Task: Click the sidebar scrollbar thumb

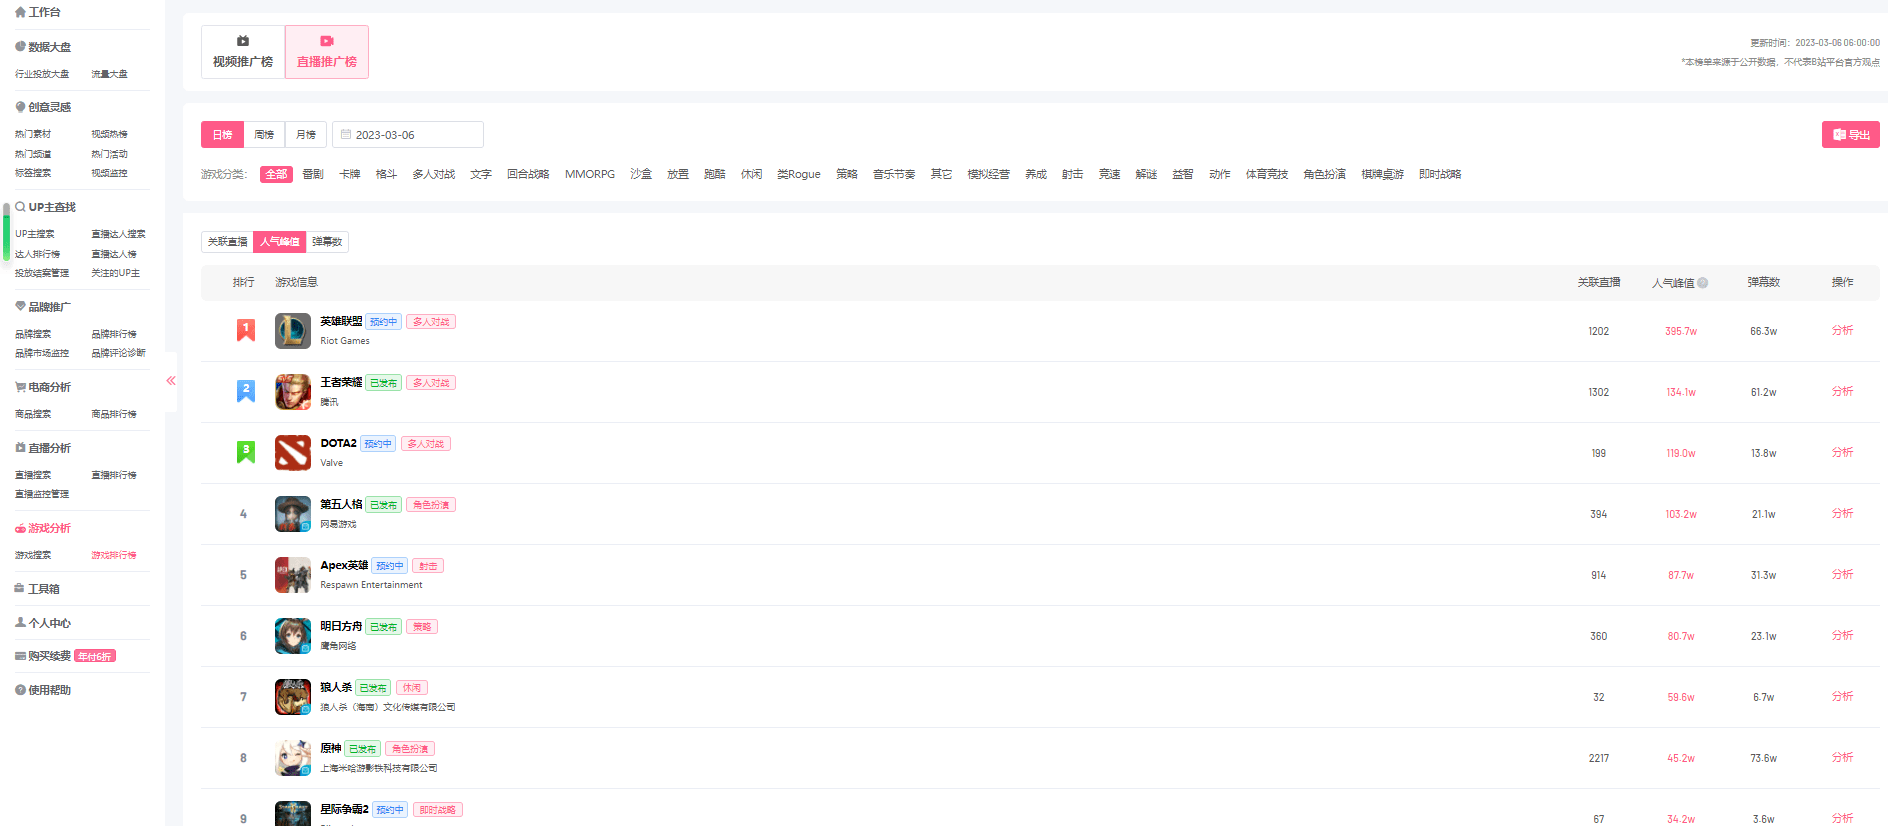Action: click(x=6, y=233)
